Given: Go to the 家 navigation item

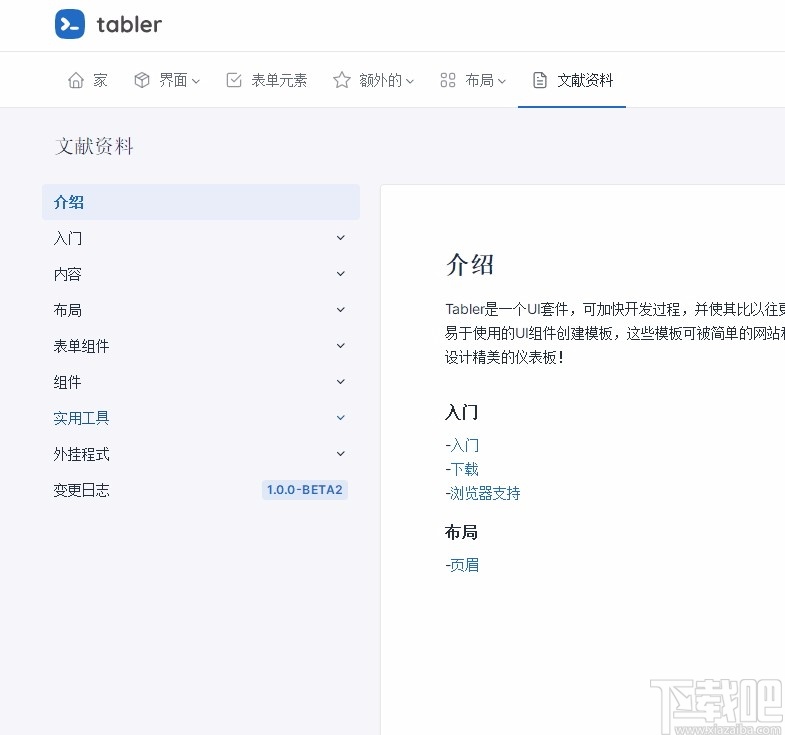Looking at the screenshot, I should pos(88,80).
